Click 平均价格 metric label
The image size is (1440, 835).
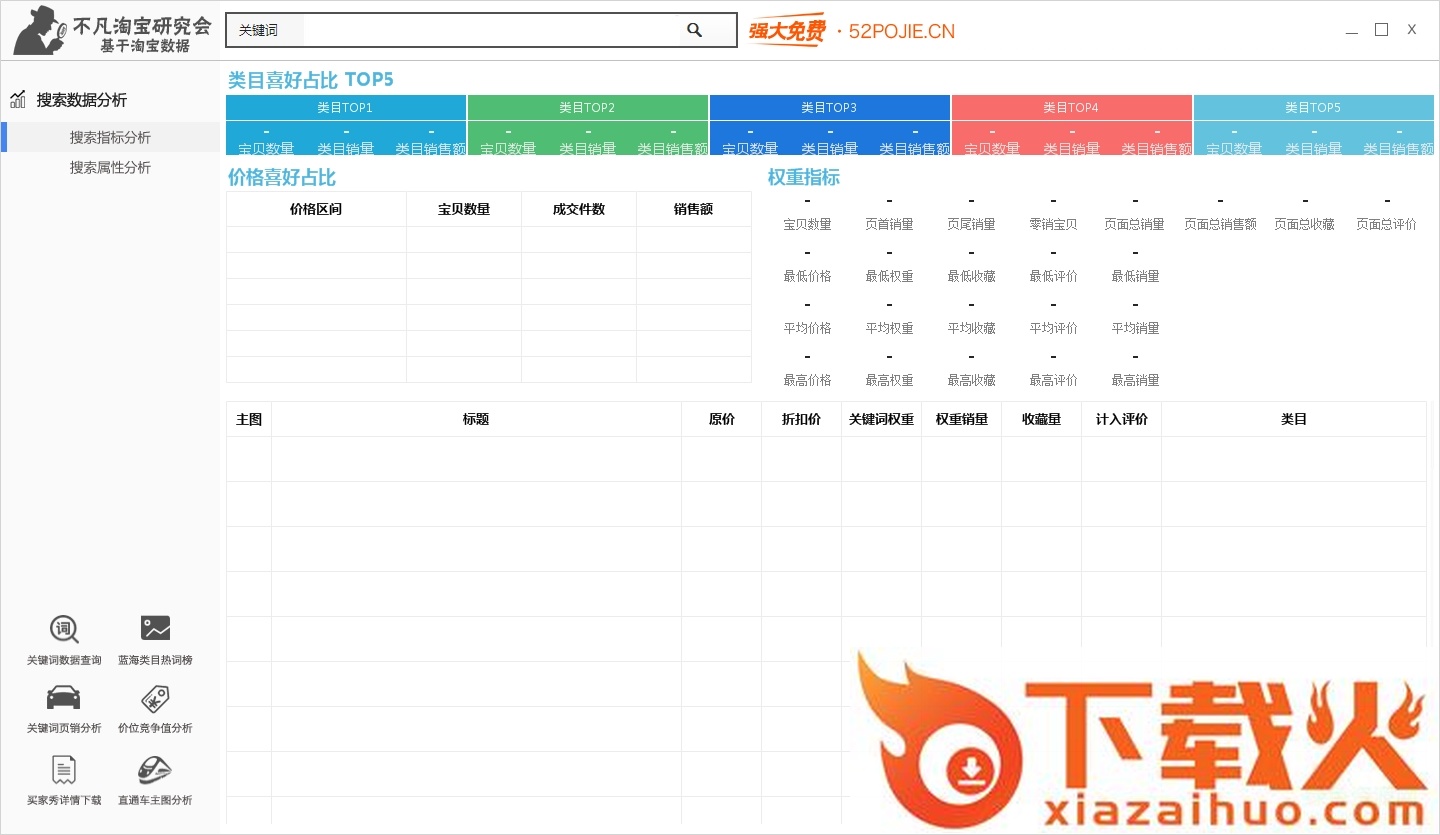pyautogui.click(x=807, y=328)
